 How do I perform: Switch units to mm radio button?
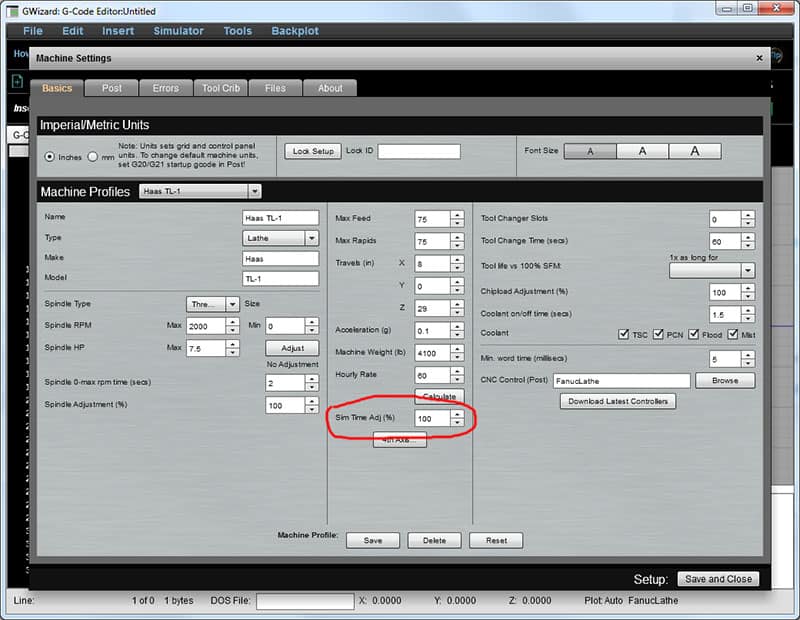pos(92,157)
